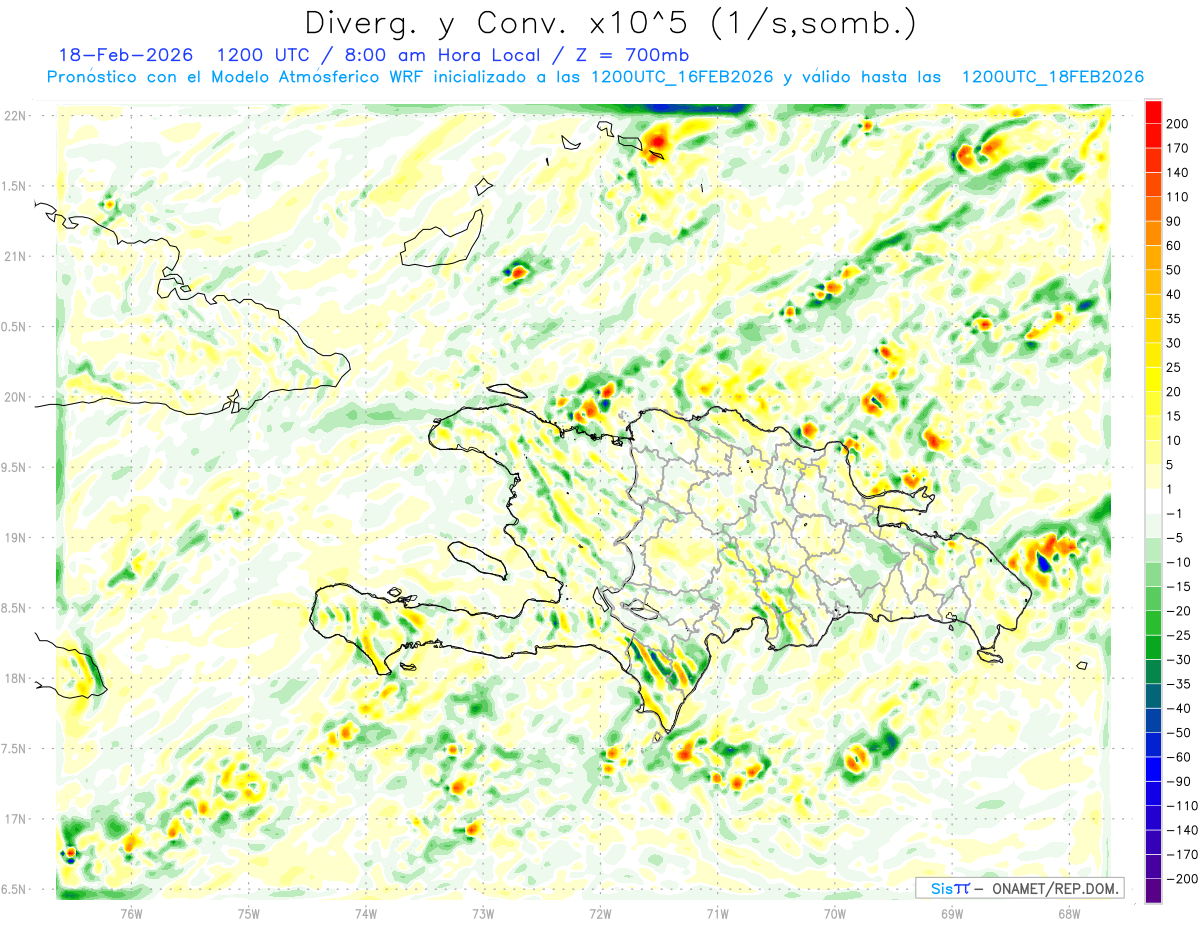Click the '-25' color scale value
Image resolution: width=1200 pixels, height=927 pixels.
(1178, 636)
